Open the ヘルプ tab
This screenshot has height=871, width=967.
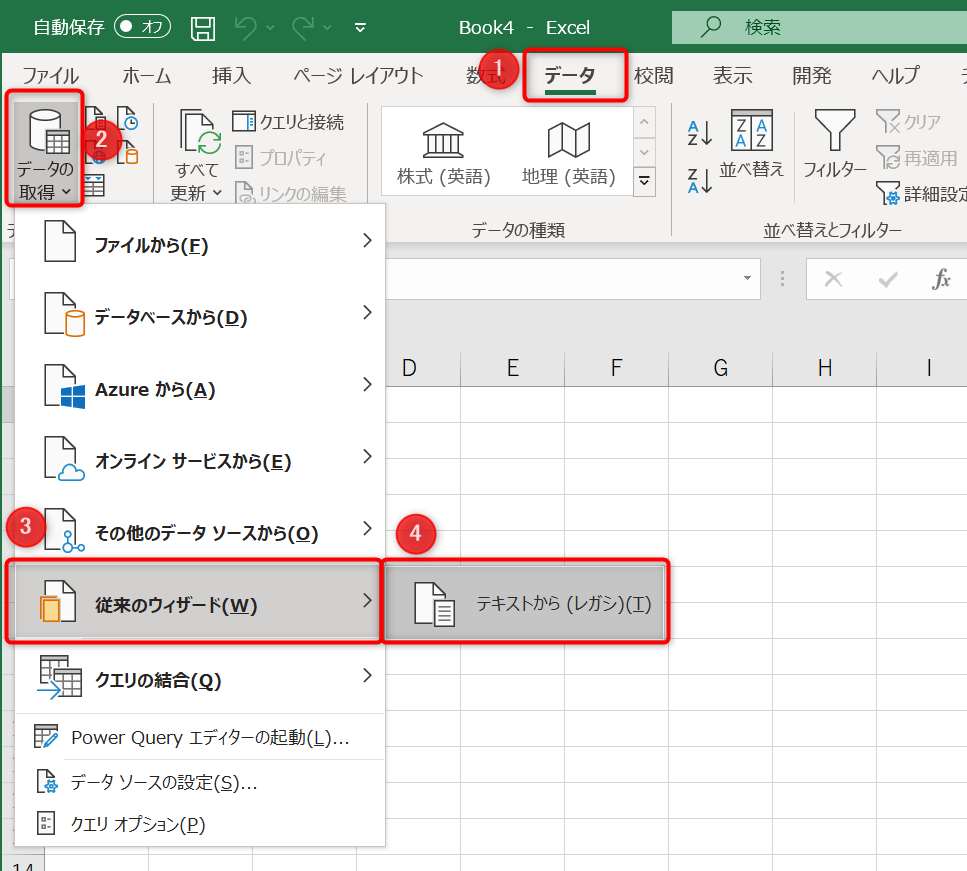(x=895, y=76)
